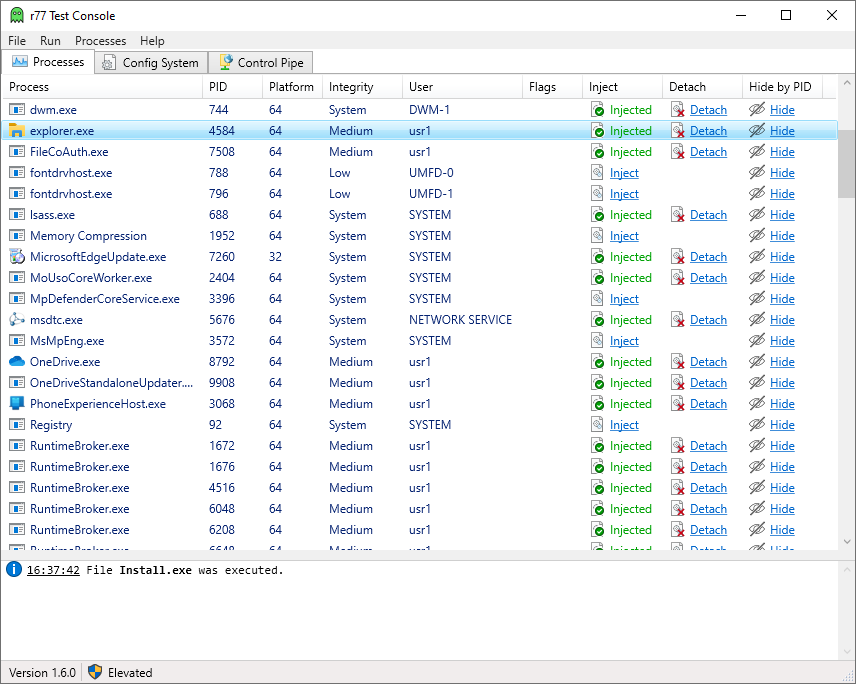The width and height of the screenshot is (856, 684).
Task: Open the Processes menu
Action: pos(100,41)
